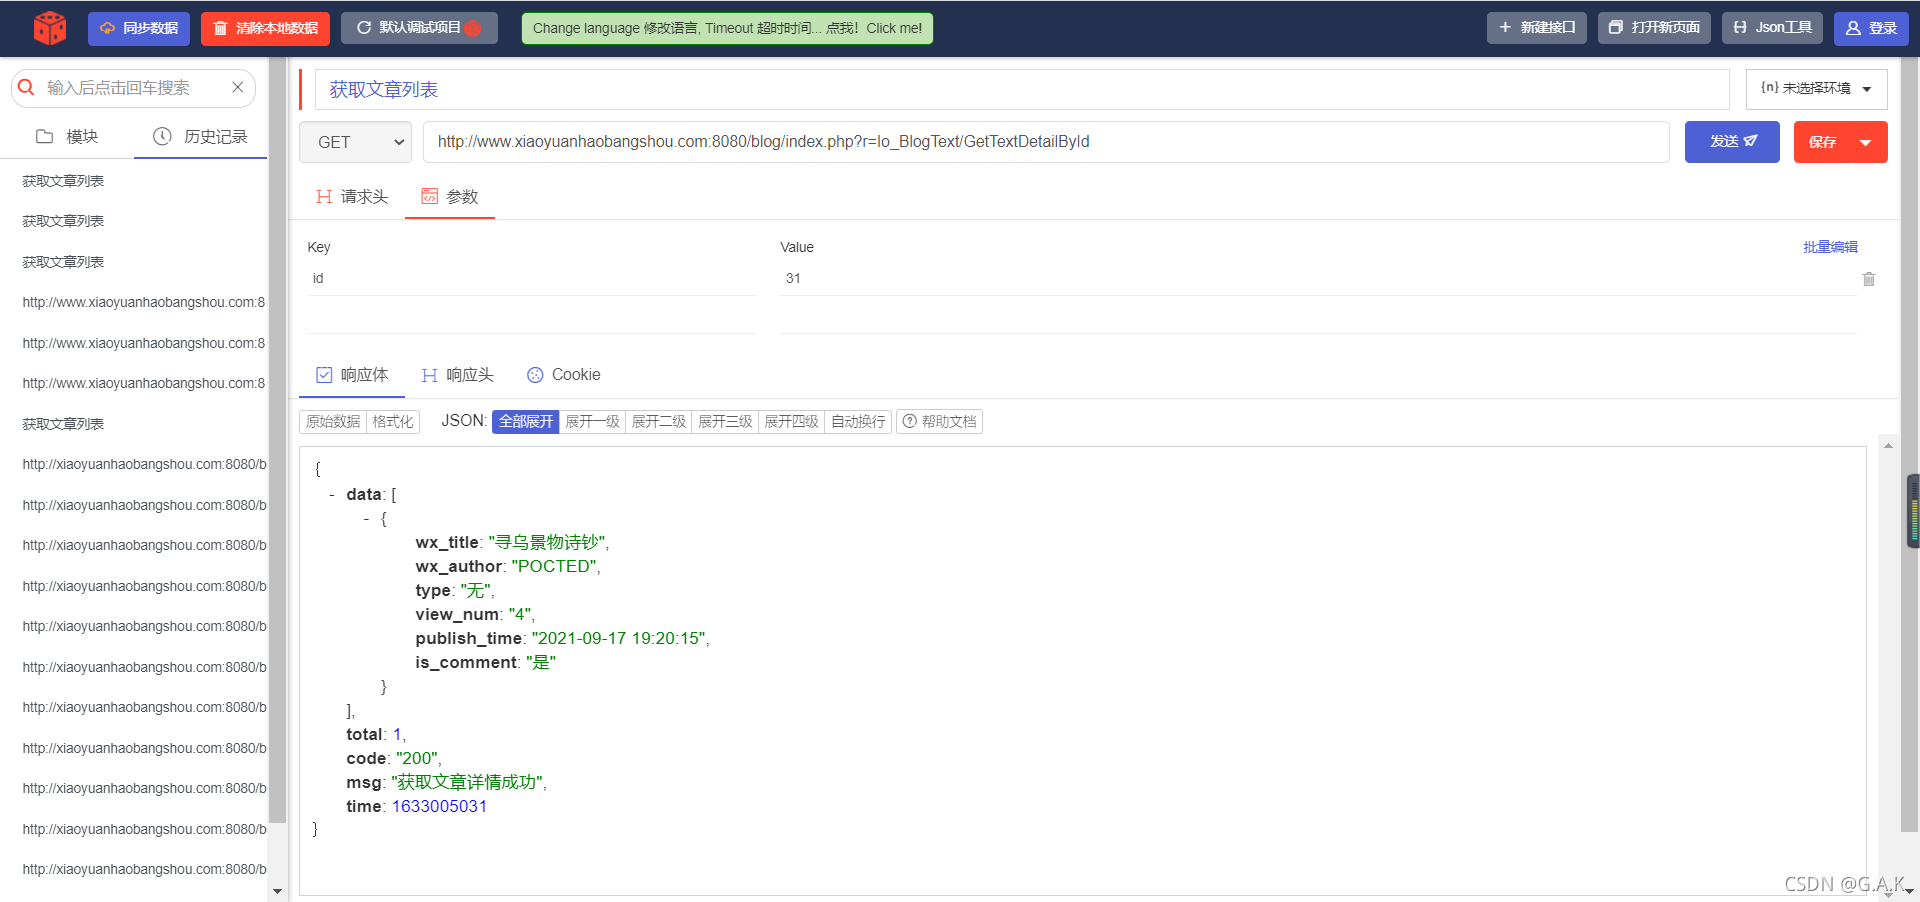Click the red 保存 save button
The height and width of the screenshot is (902, 1920).
pyautogui.click(x=1821, y=142)
